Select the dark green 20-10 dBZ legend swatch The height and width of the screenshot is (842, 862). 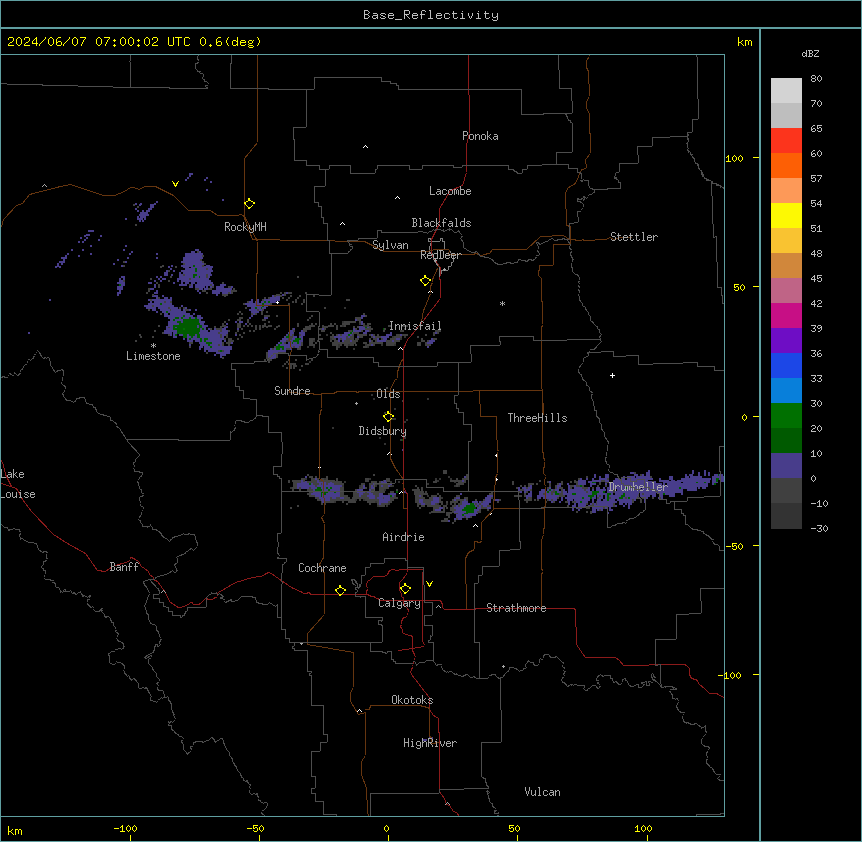(786, 441)
